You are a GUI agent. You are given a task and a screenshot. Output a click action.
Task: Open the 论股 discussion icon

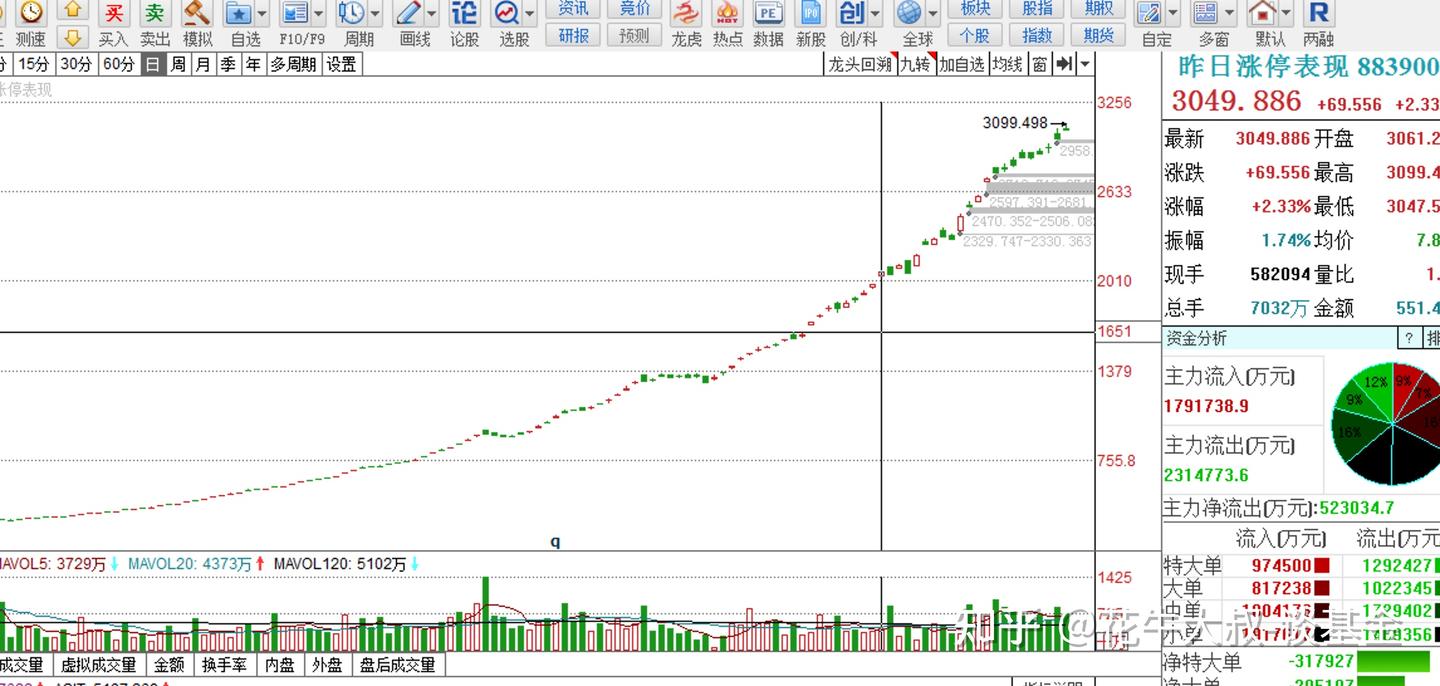pos(465,13)
